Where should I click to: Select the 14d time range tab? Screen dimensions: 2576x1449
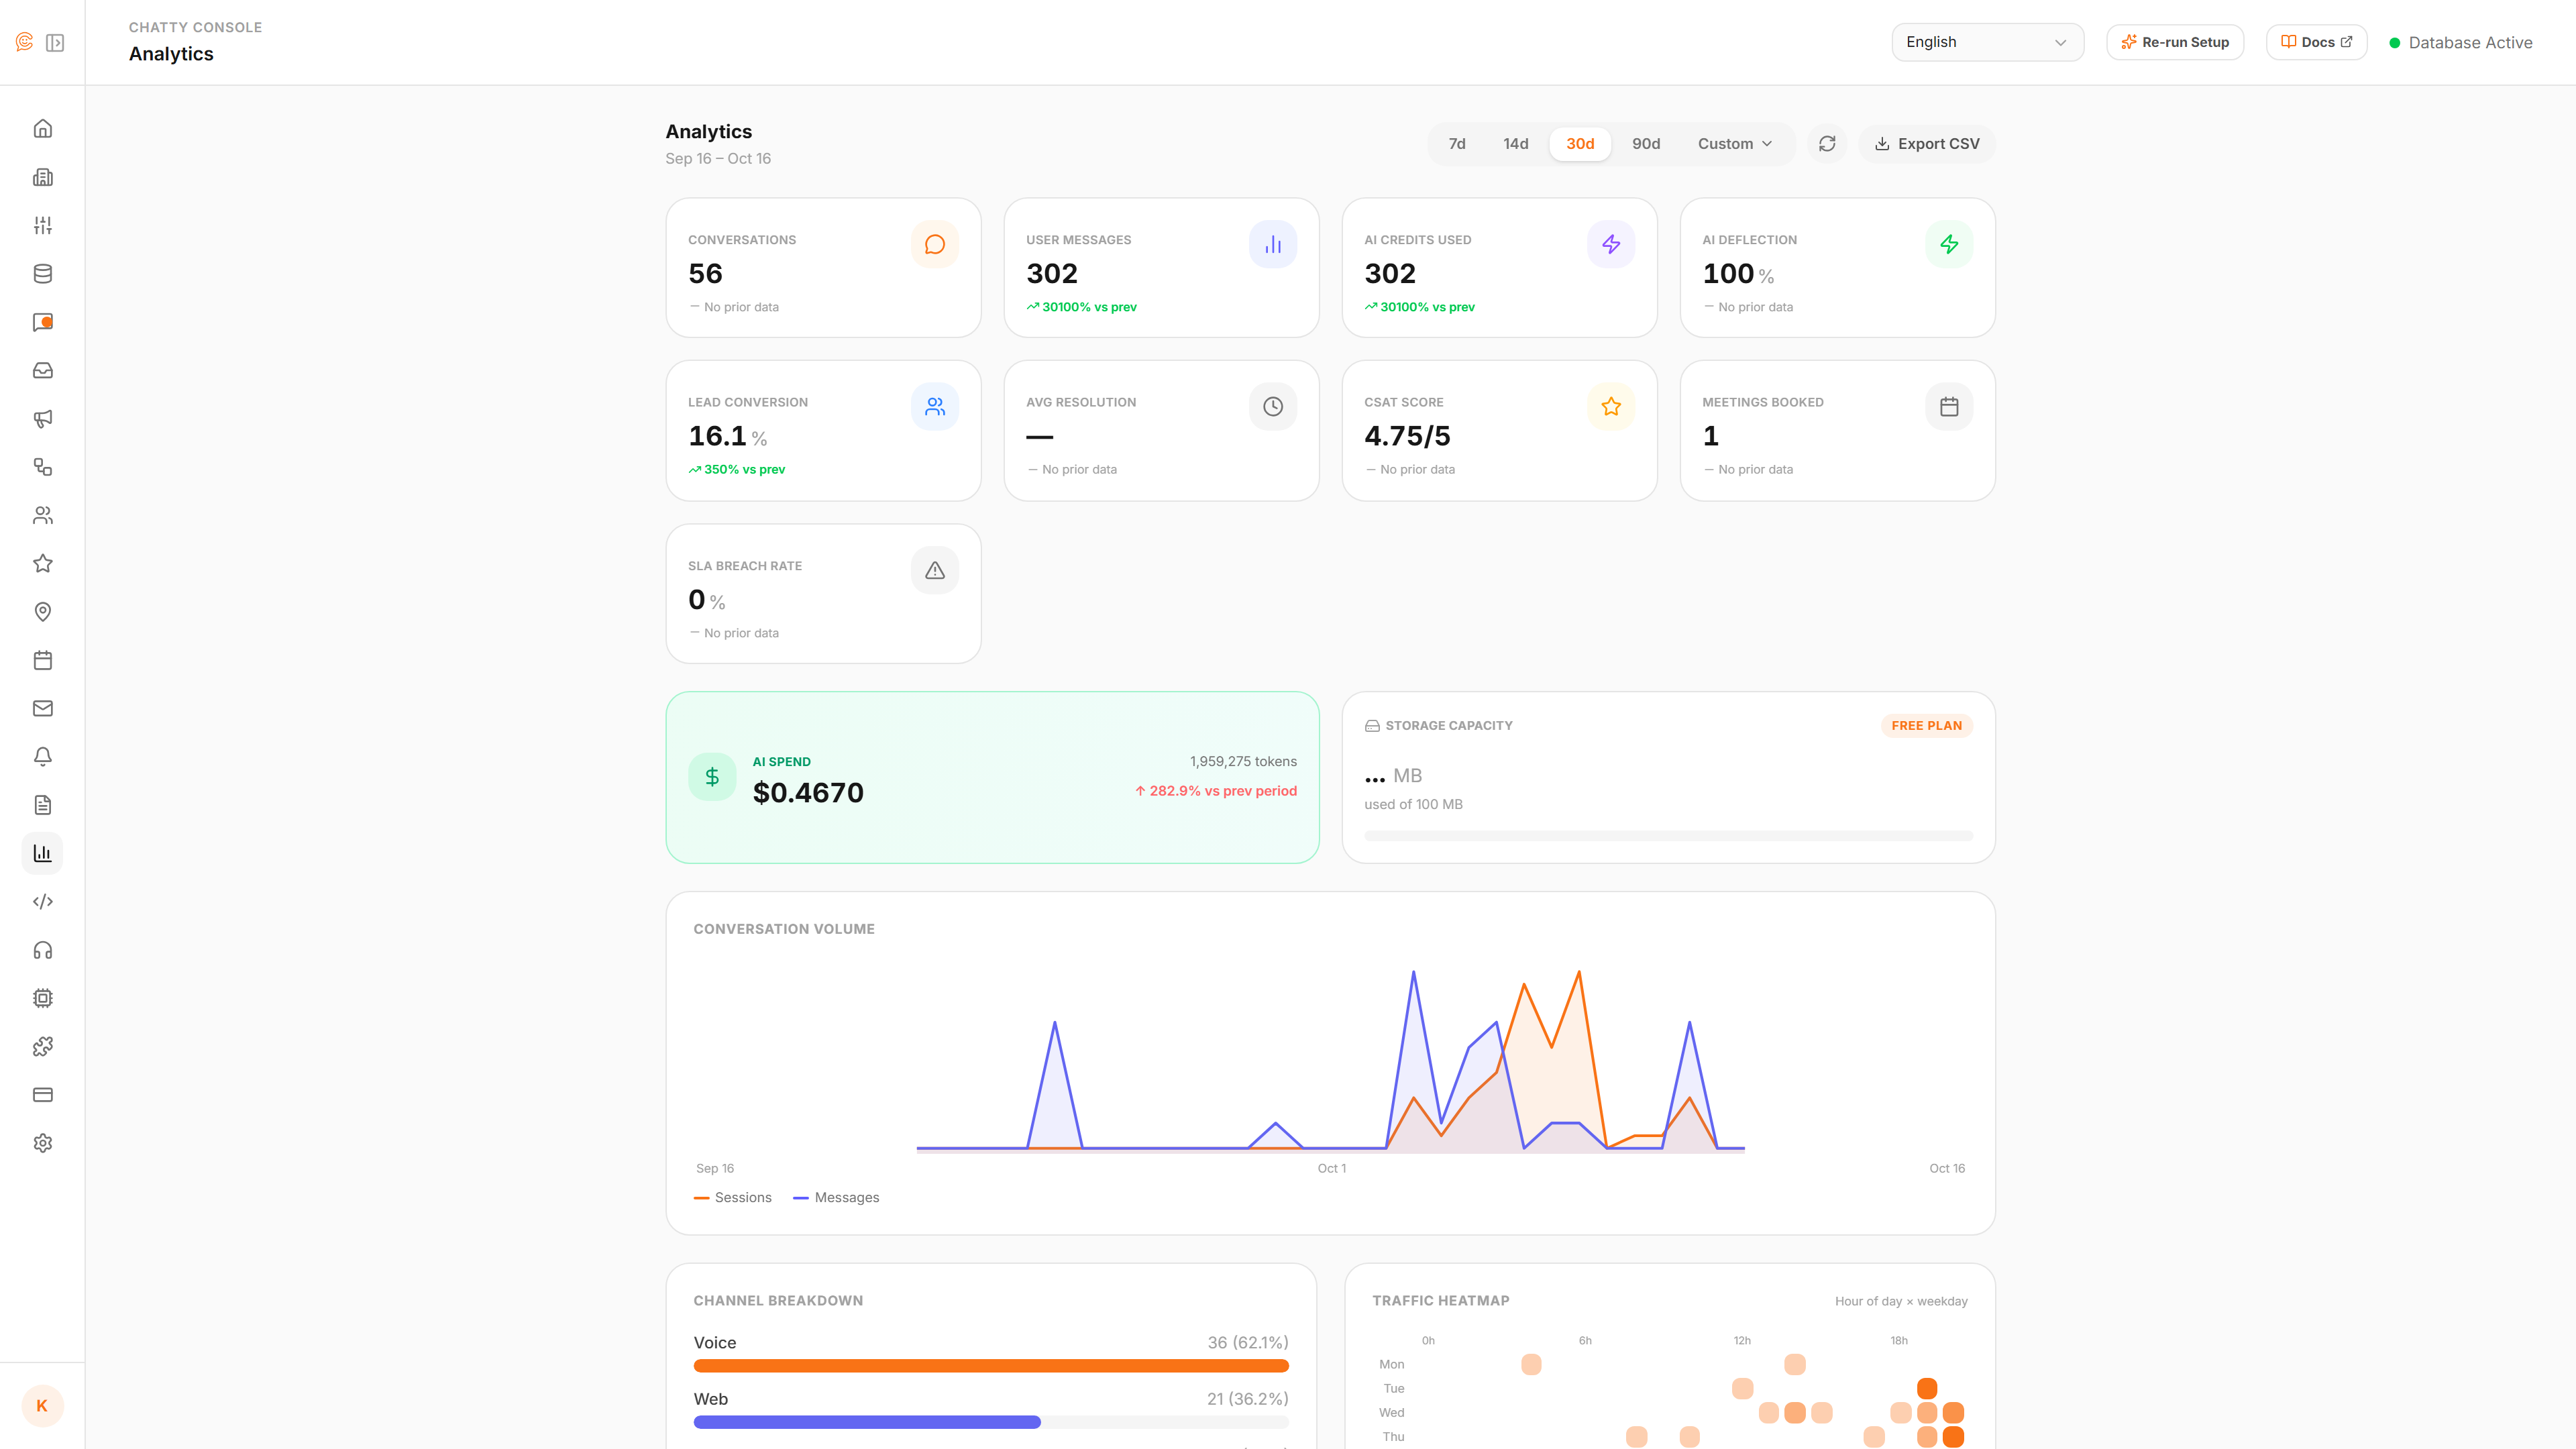1516,144
